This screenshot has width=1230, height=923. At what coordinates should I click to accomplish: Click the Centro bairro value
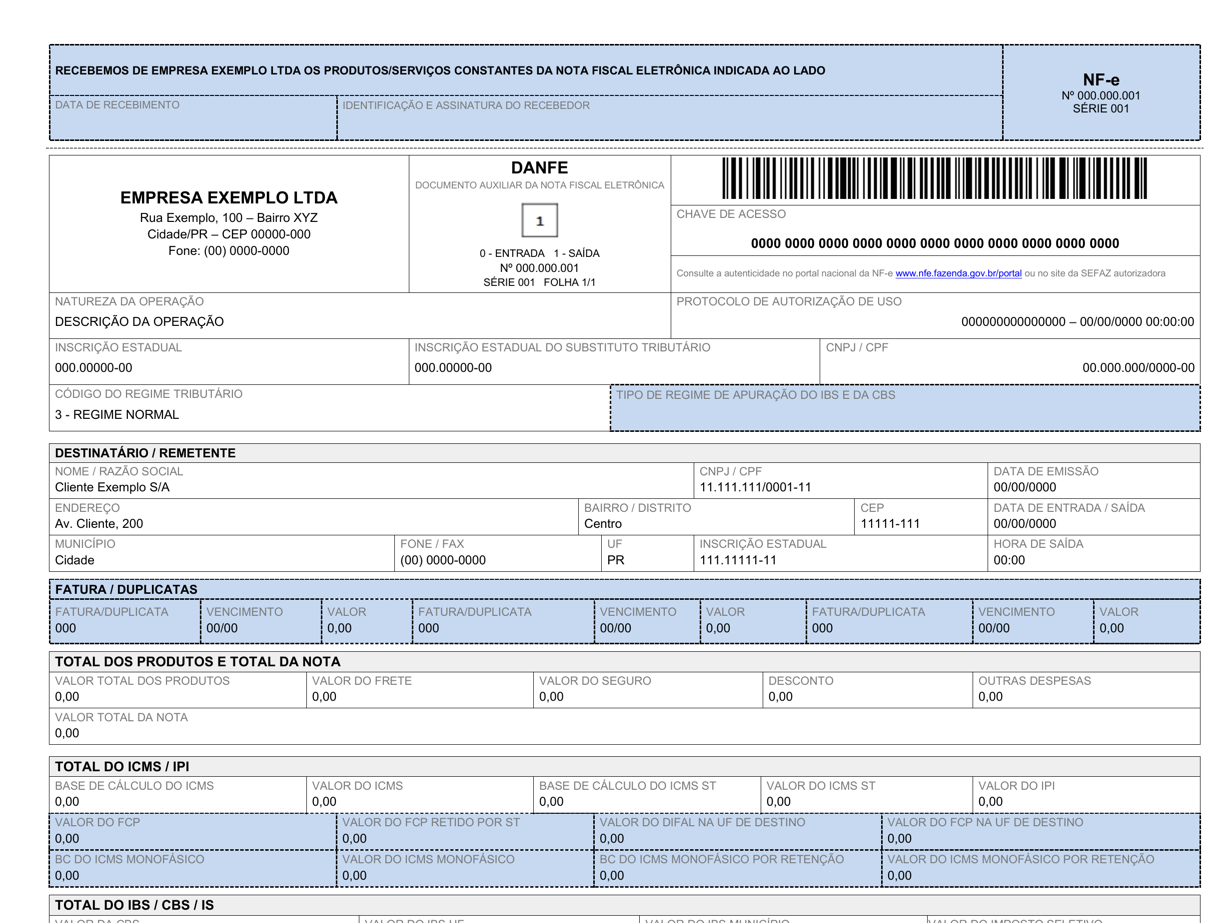click(x=603, y=524)
